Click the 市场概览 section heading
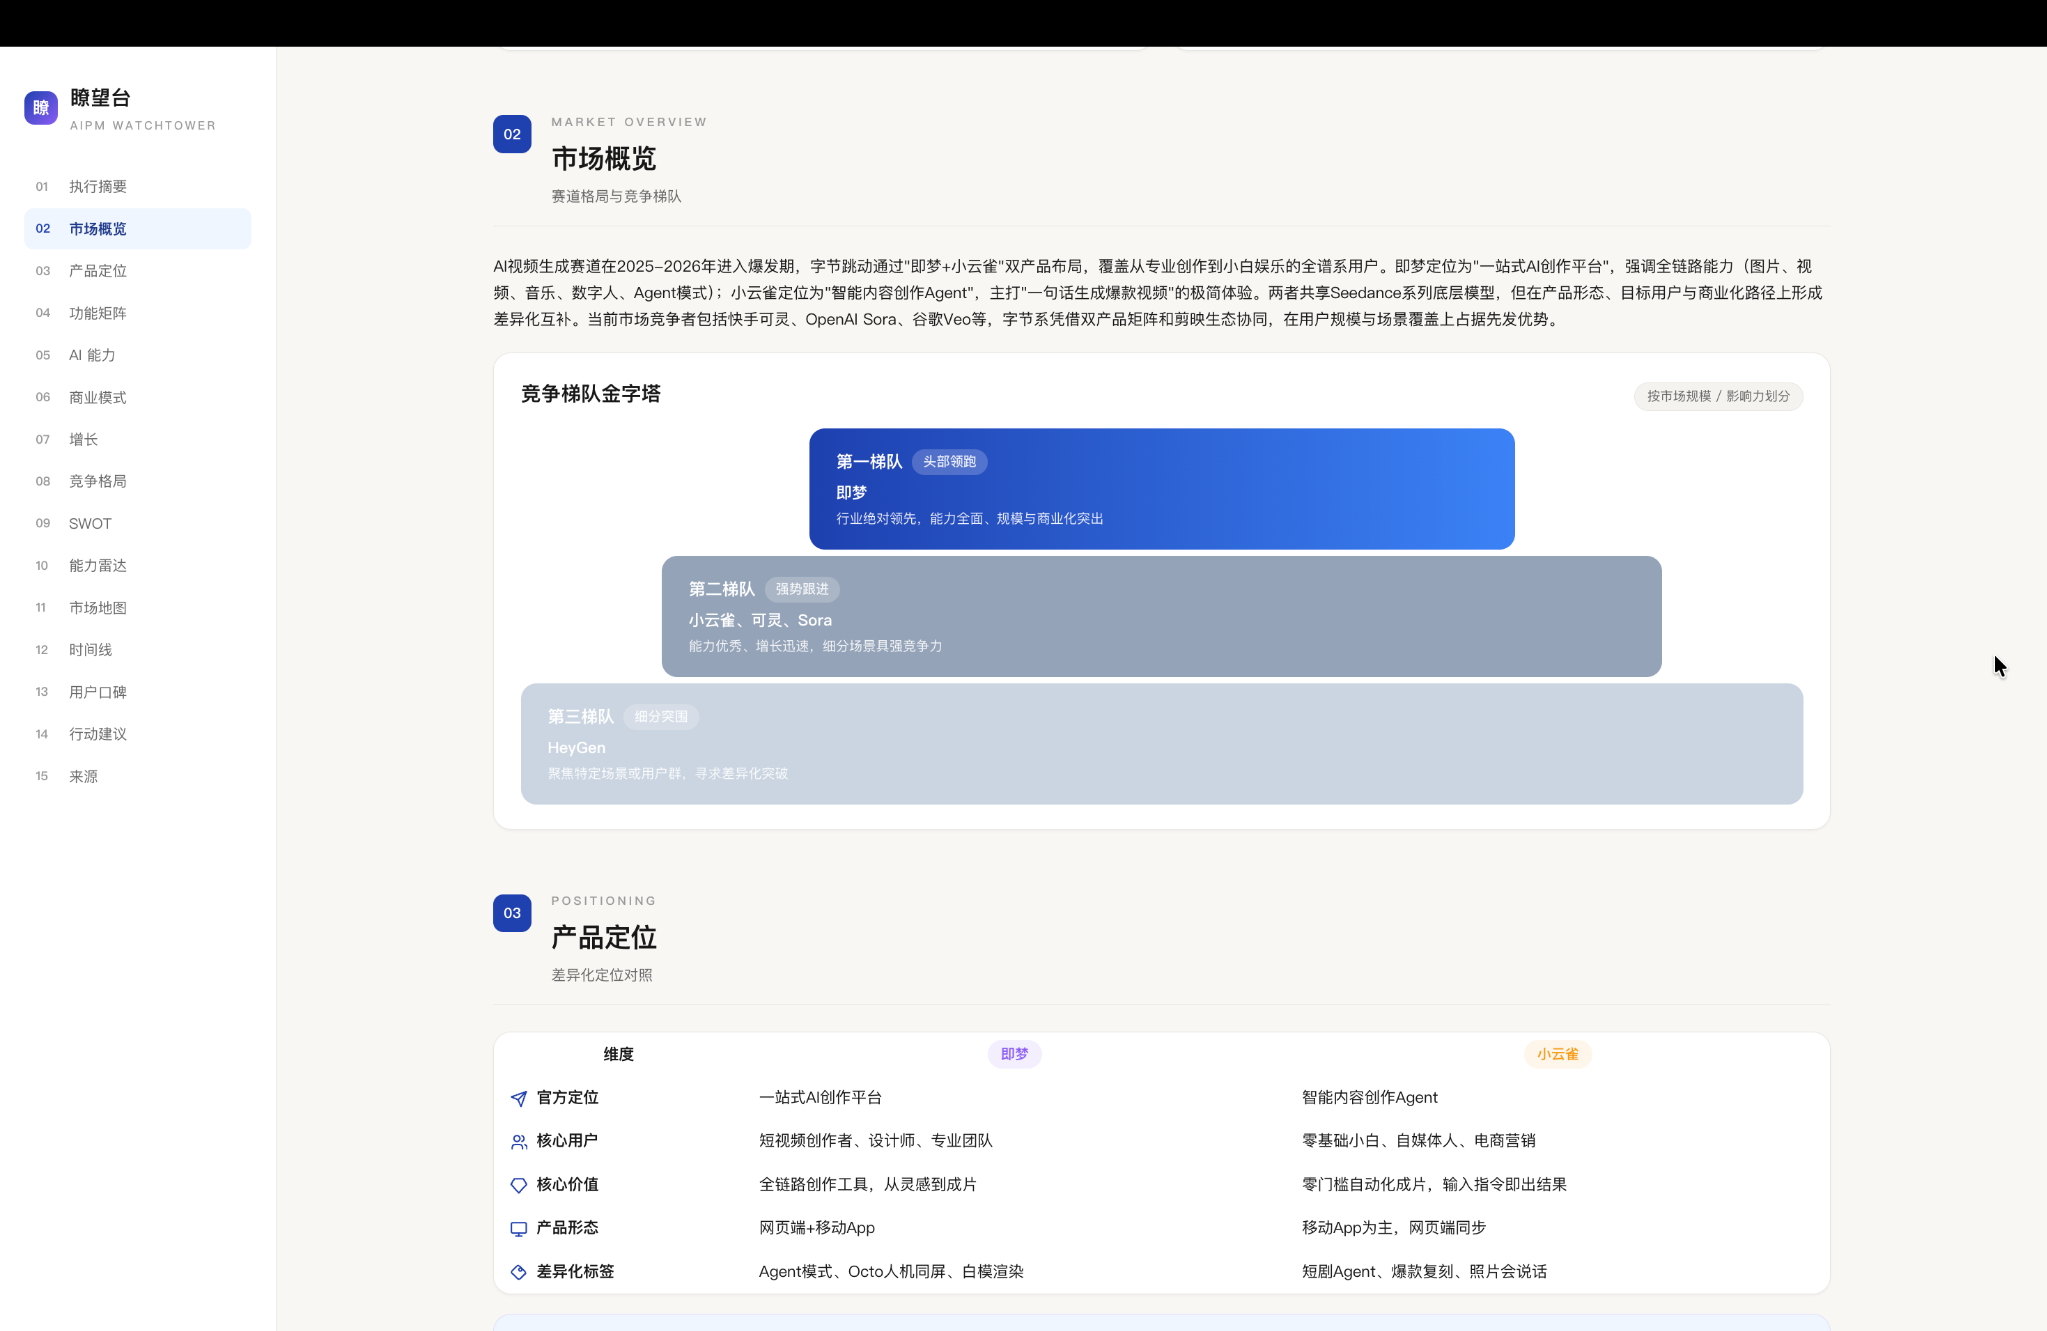Image resolution: width=2047 pixels, height=1331 pixels. [x=604, y=158]
